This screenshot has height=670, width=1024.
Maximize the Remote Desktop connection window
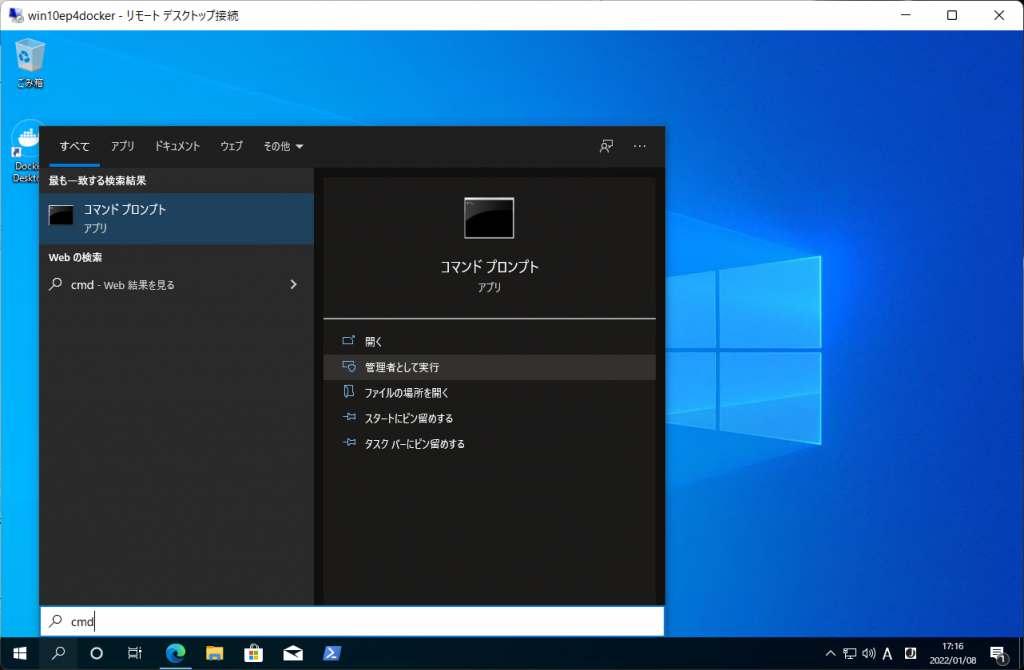[952, 15]
